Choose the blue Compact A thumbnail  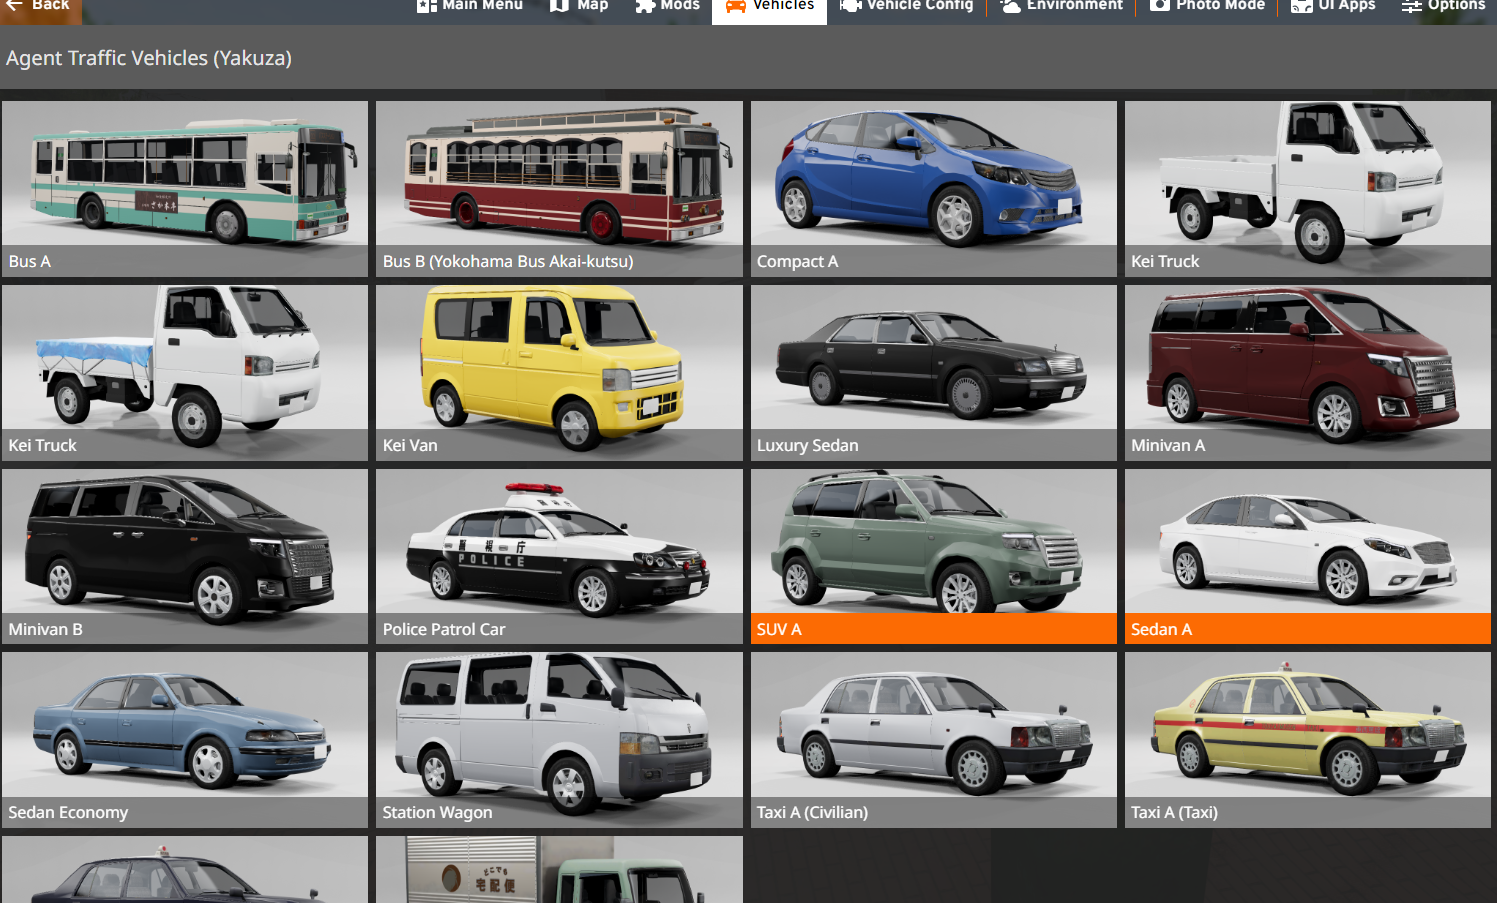tap(934, 189)
